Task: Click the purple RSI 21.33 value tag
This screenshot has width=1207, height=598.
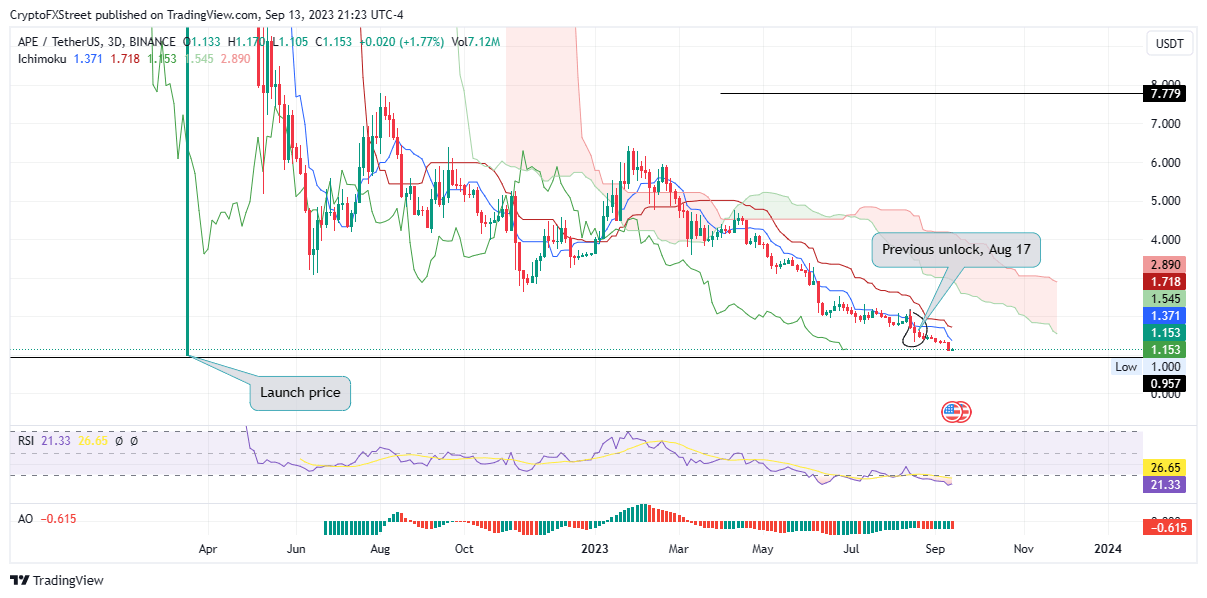Action: point(1164,484)
